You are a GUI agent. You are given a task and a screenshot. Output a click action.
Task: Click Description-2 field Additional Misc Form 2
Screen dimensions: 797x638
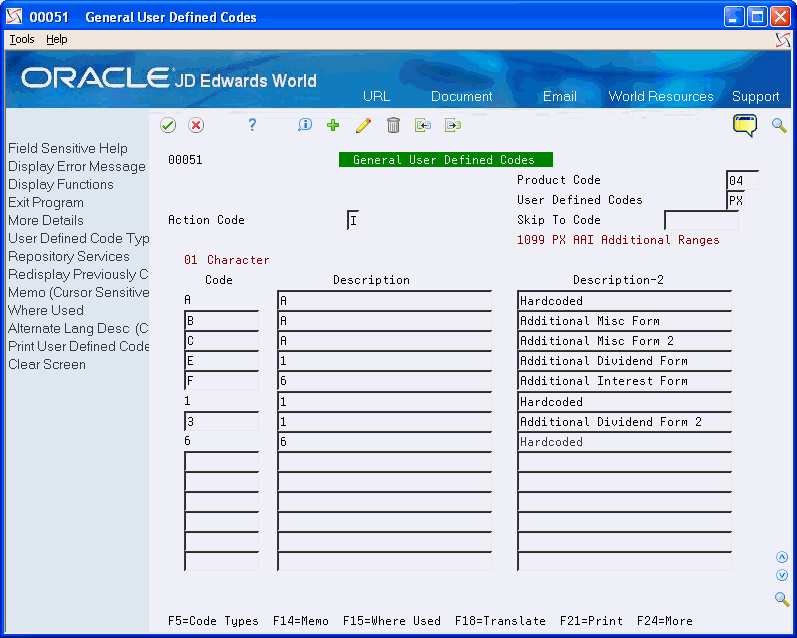pyautogui.click(x=624, y=341)
